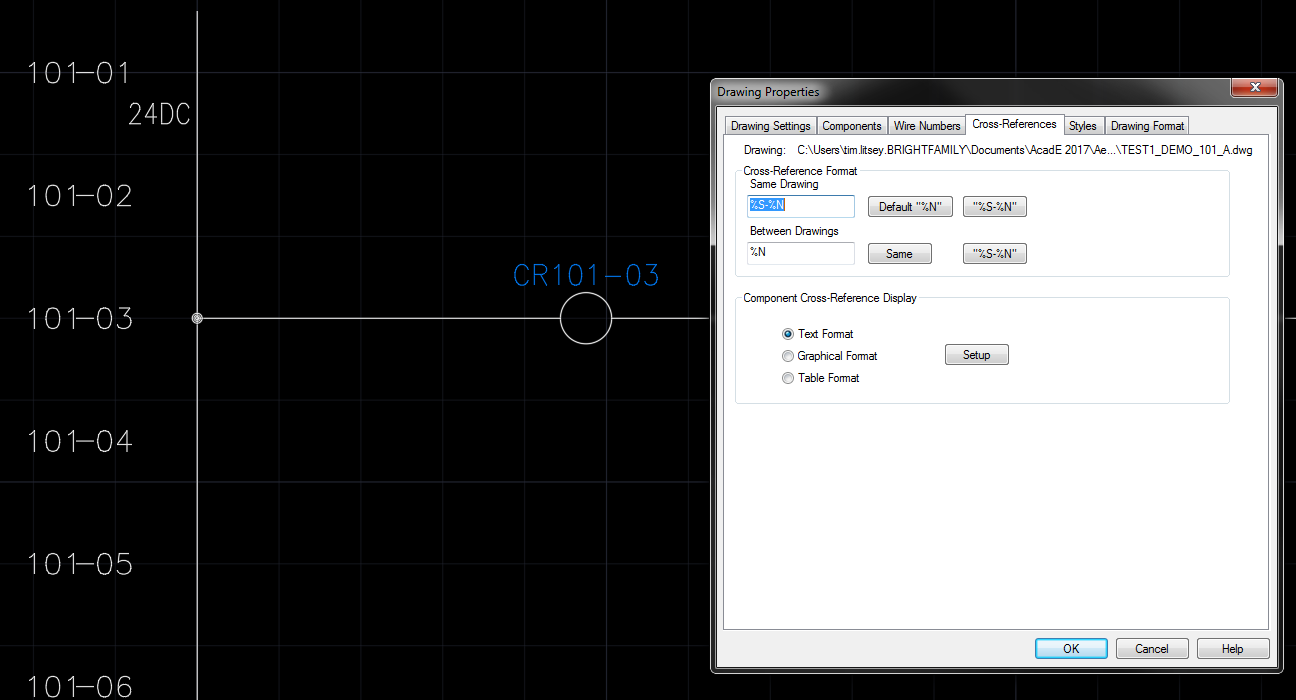Cancel the Drawing Properties dialog
The height and width of the screenshot is (700, 1296).
[1152, 648]
